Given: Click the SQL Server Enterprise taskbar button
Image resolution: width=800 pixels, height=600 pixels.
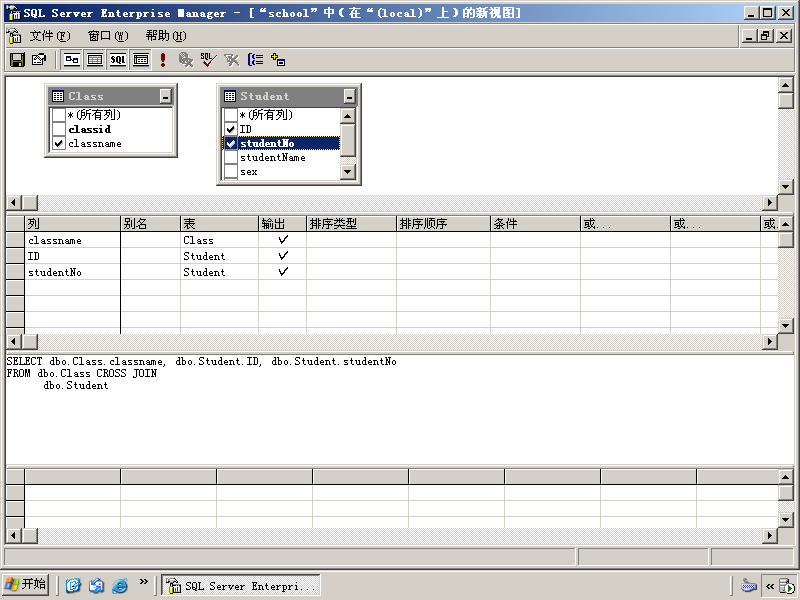Looking at the screenshot, I should point(241,585).
